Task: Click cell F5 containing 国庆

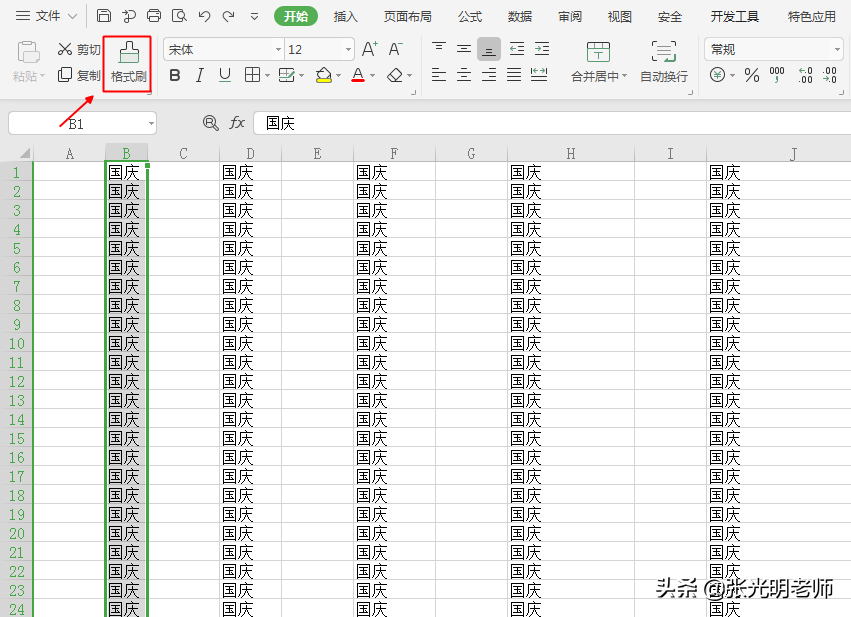Action: pos(394,249)
